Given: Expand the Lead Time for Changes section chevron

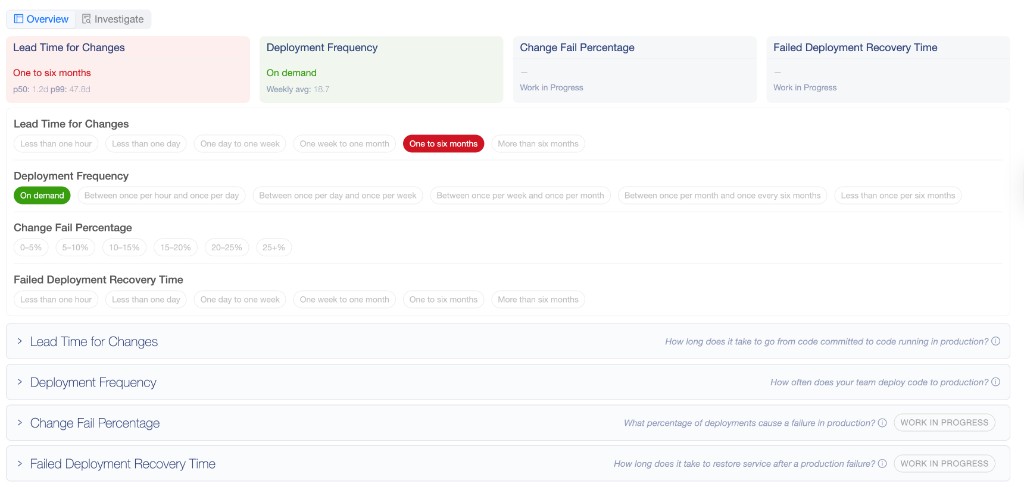Looking at the screenshot, I should [x=20, y=341].
